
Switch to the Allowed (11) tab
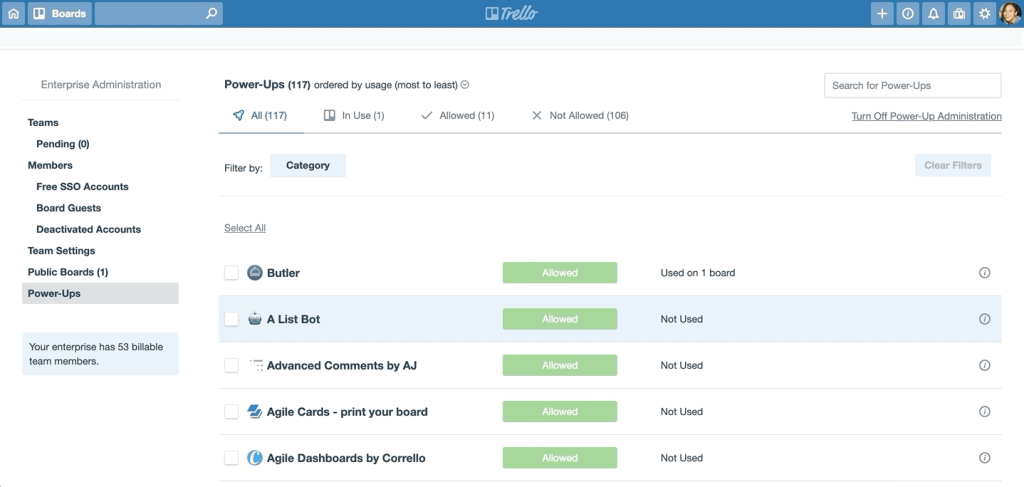tap(458, 116)
